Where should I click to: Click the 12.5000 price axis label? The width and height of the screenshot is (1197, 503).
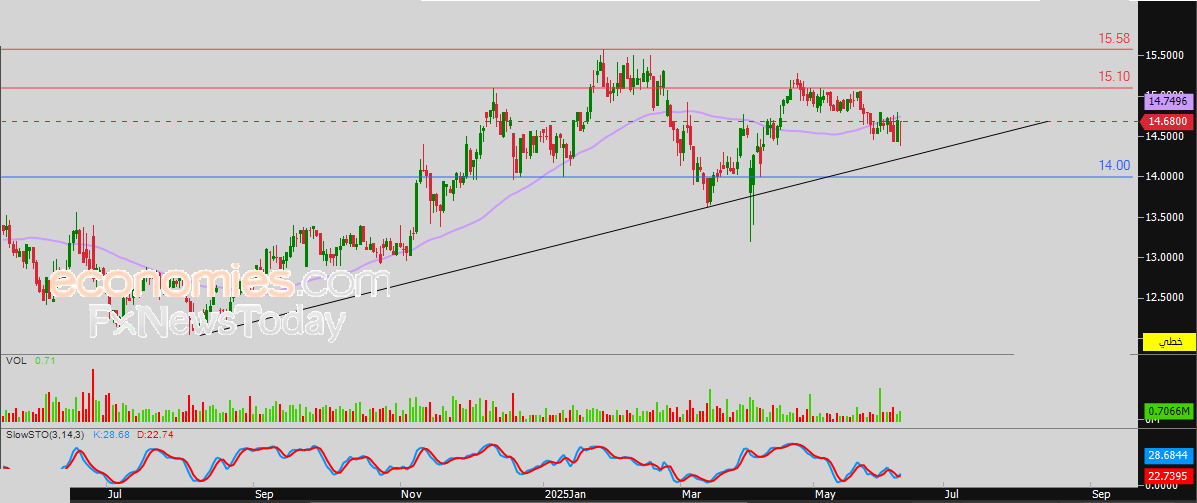click(x=1163, y=298)
